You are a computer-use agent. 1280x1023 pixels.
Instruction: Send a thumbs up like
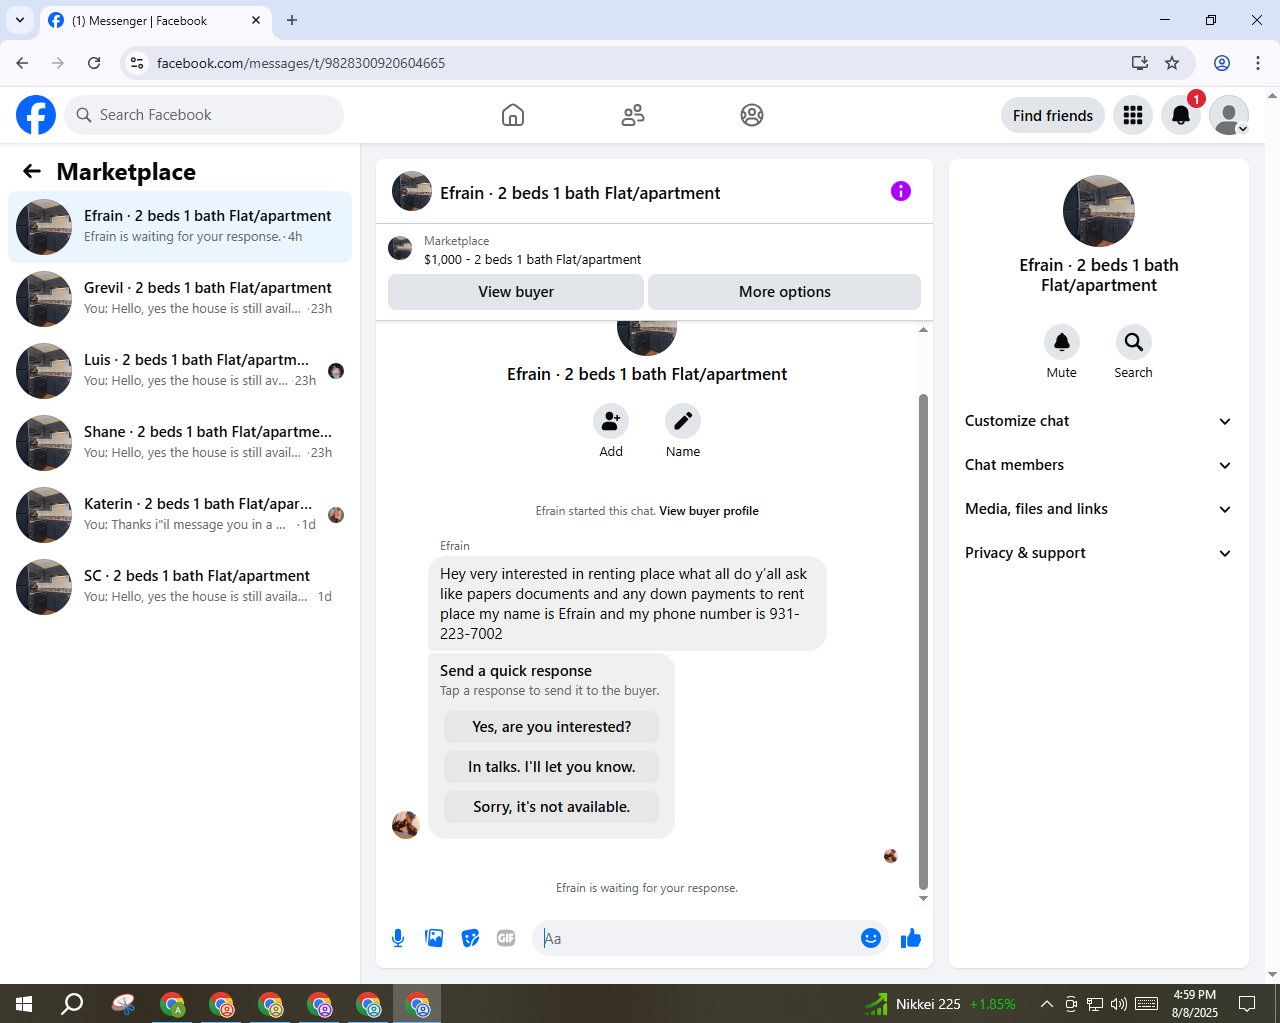[x=911, y=938]
